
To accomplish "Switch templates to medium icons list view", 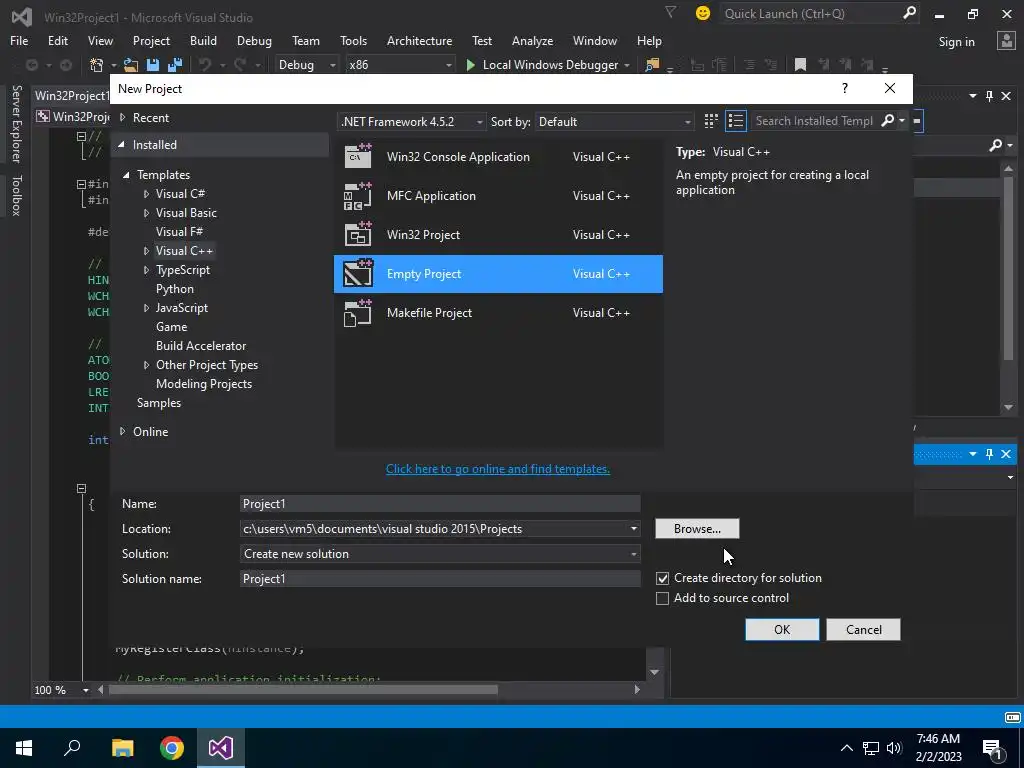I will (x=735, y=121).
